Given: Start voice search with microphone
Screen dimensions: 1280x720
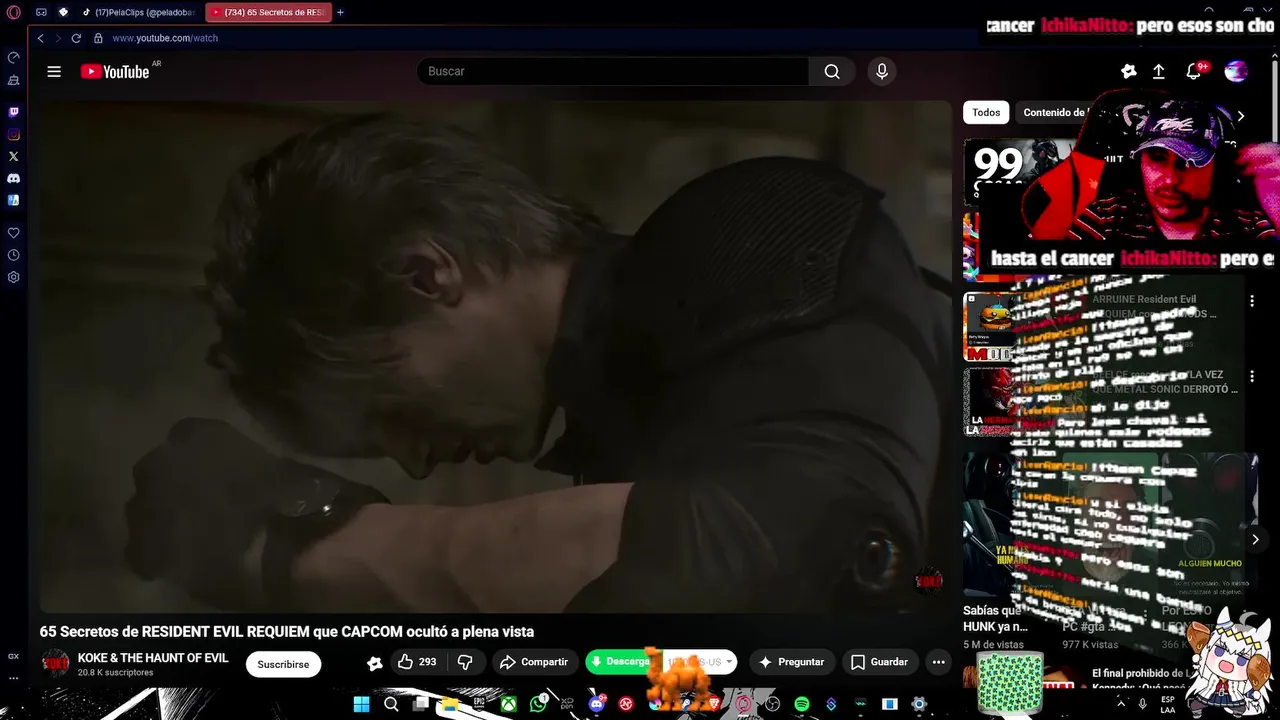Looking at the screenshot, I should (881, 71).
